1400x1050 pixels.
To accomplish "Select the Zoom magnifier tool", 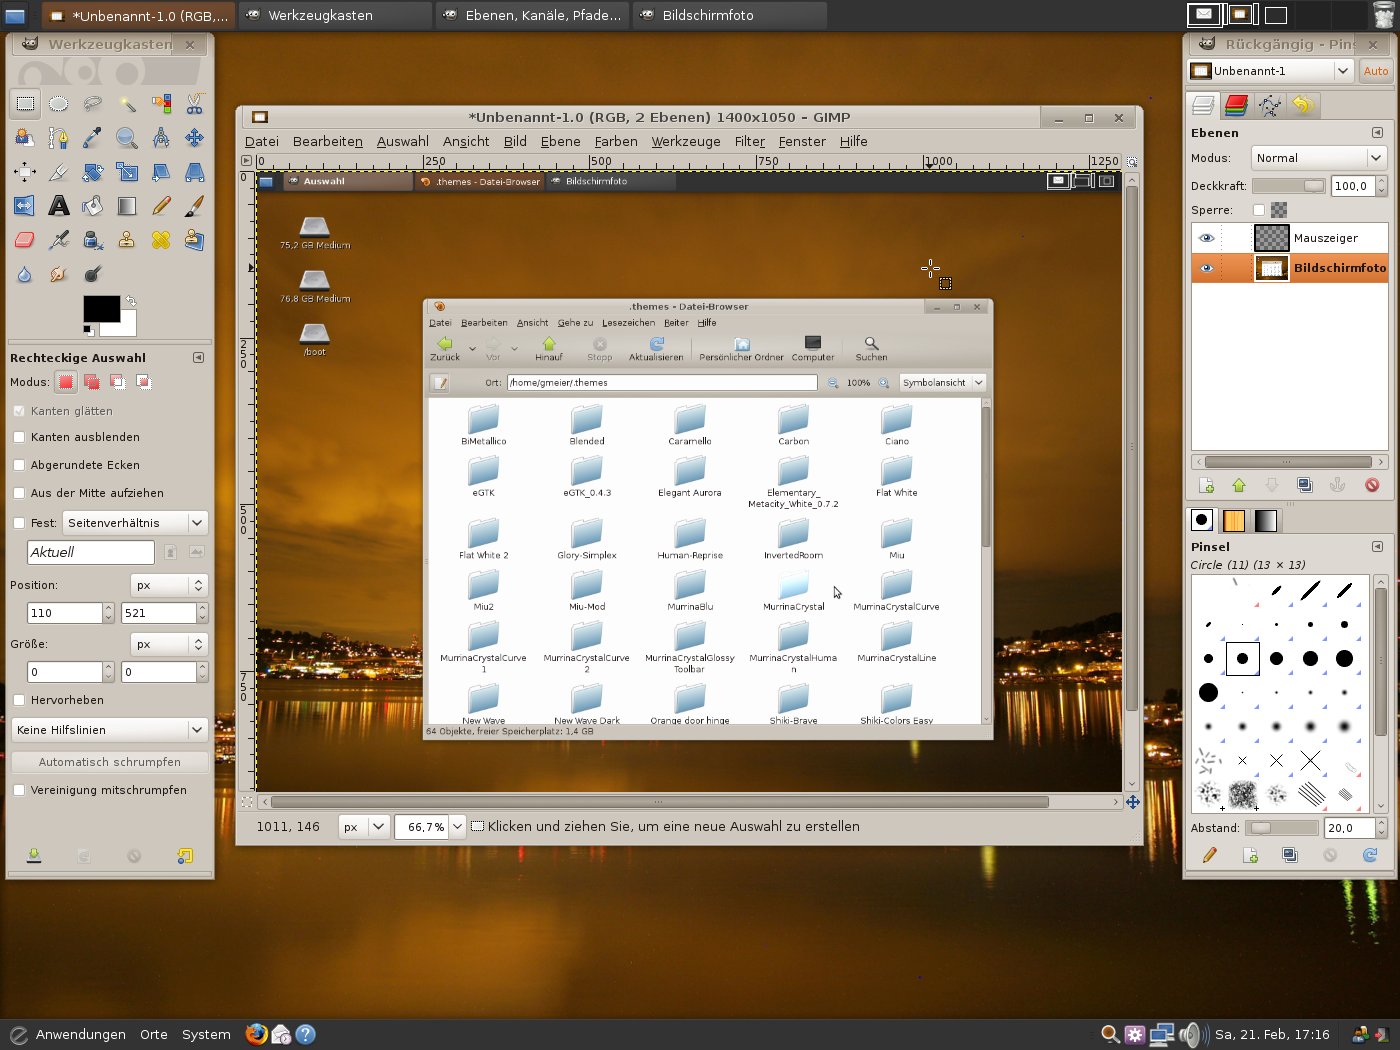I will point(127,137).
